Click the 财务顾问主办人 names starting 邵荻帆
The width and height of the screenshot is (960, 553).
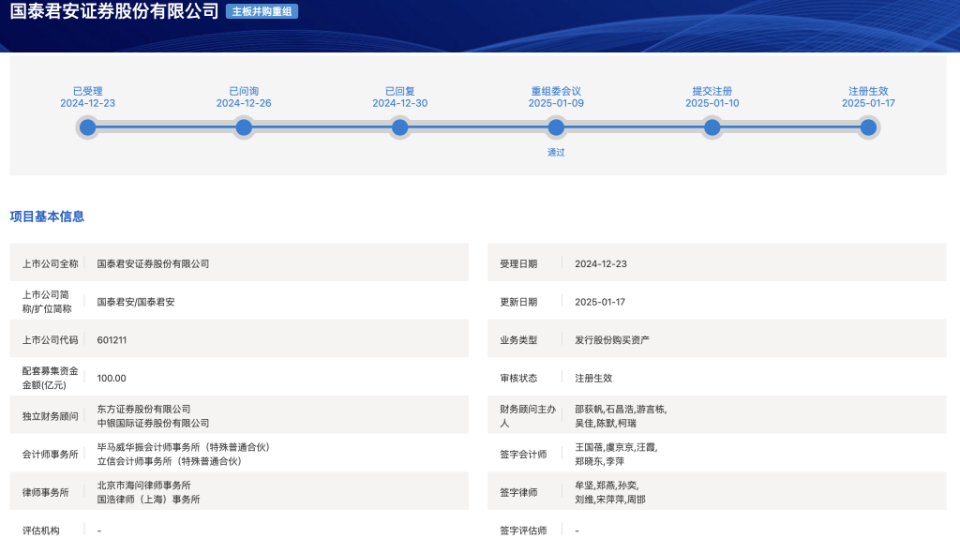click(x=621, y=416)
